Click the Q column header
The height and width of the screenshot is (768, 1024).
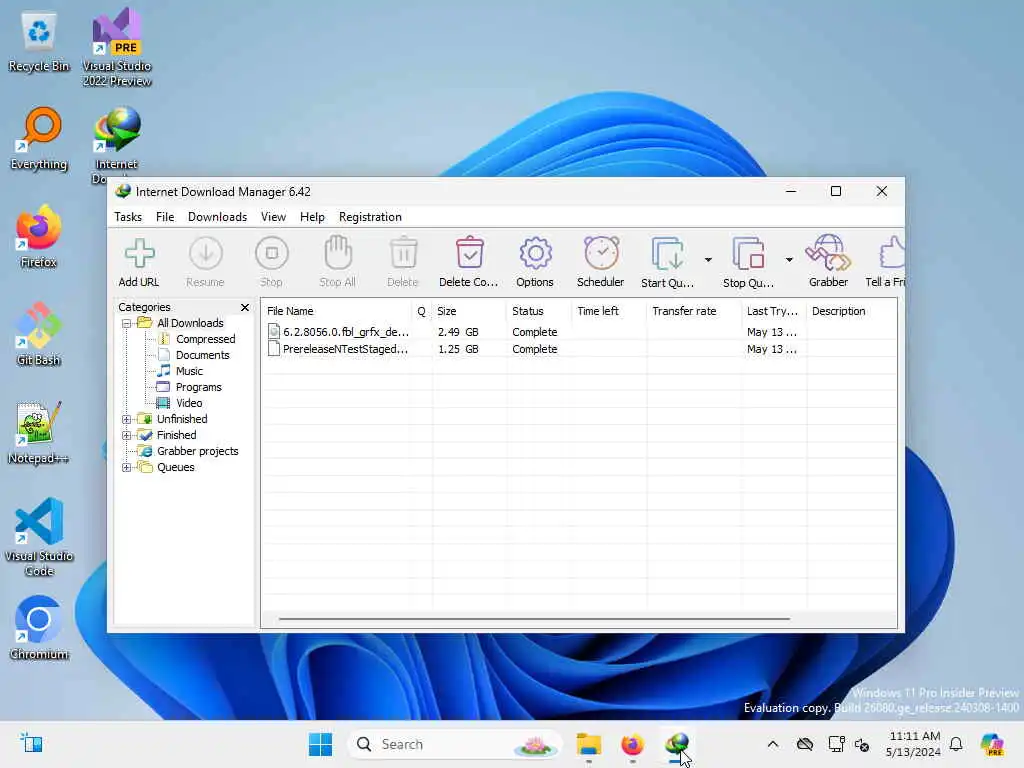[422, 311]
